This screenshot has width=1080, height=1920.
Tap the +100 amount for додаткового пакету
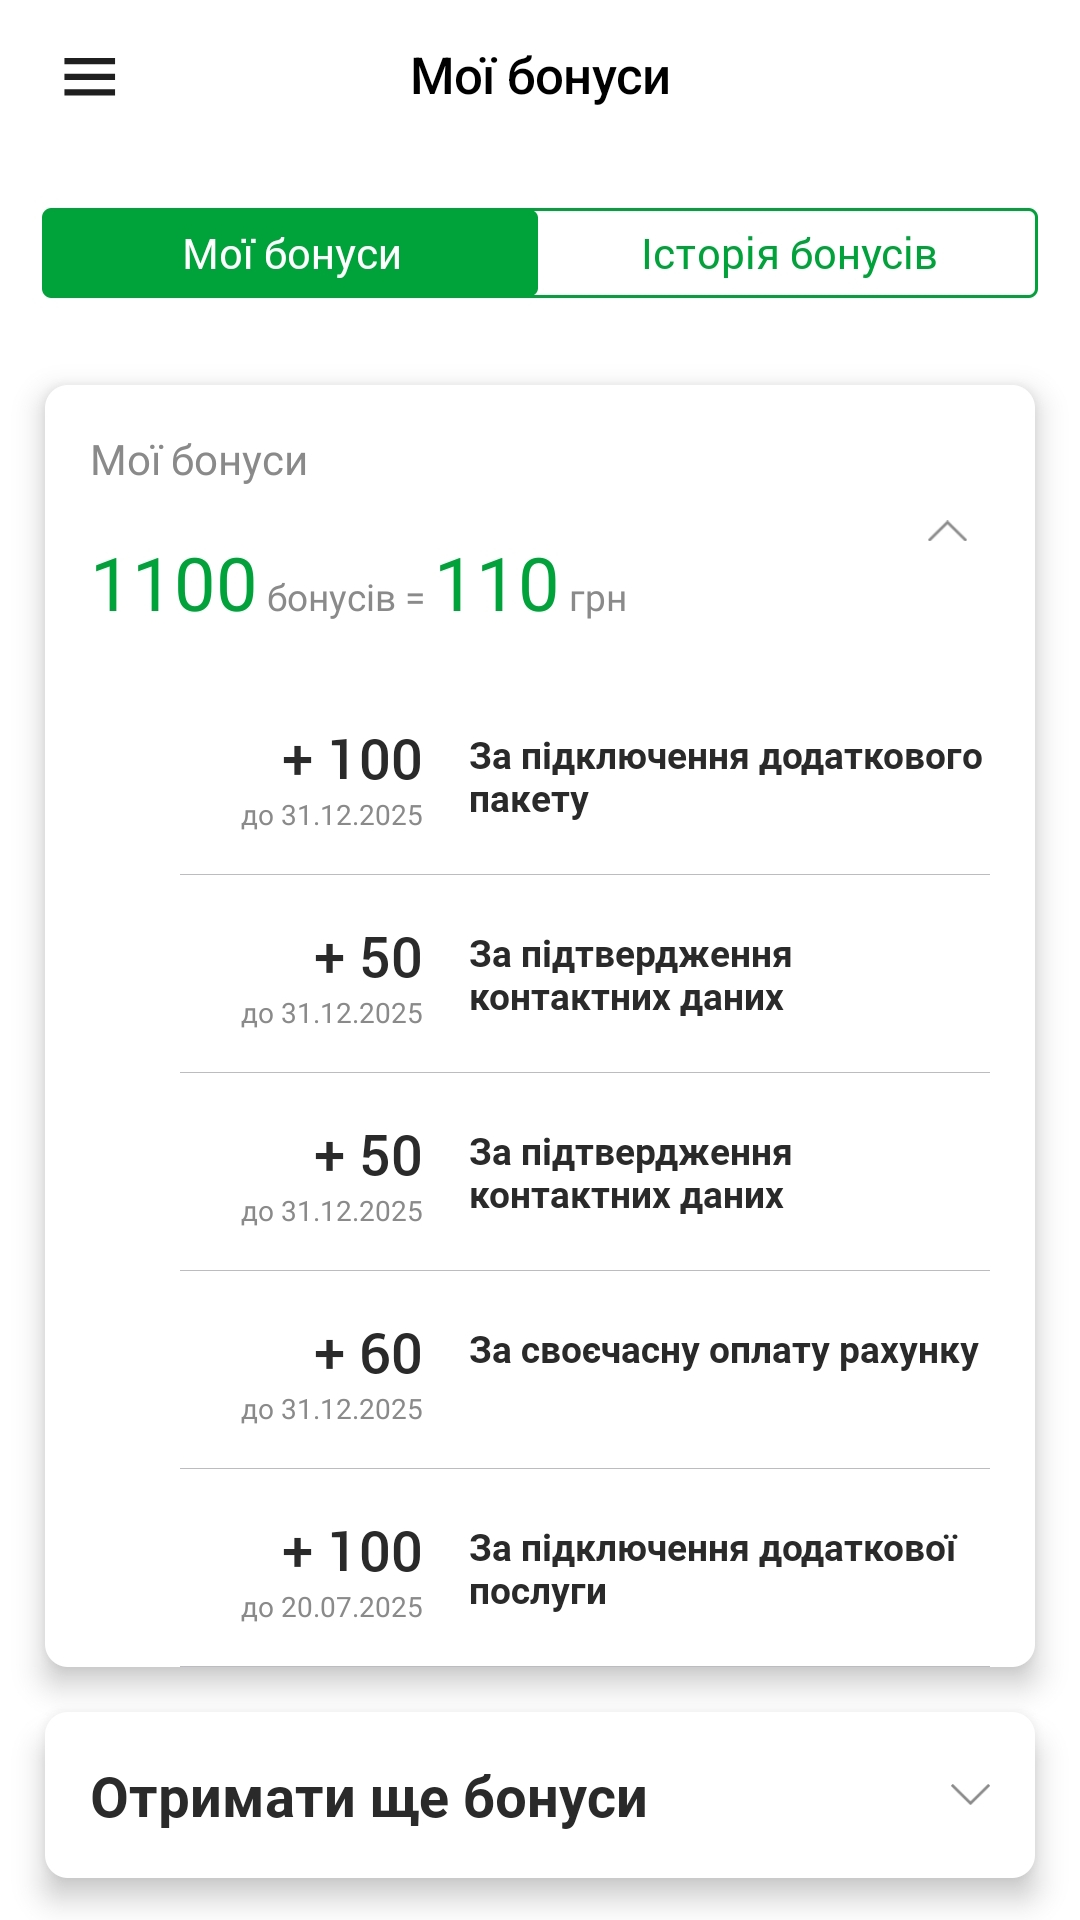pos(352,760)
